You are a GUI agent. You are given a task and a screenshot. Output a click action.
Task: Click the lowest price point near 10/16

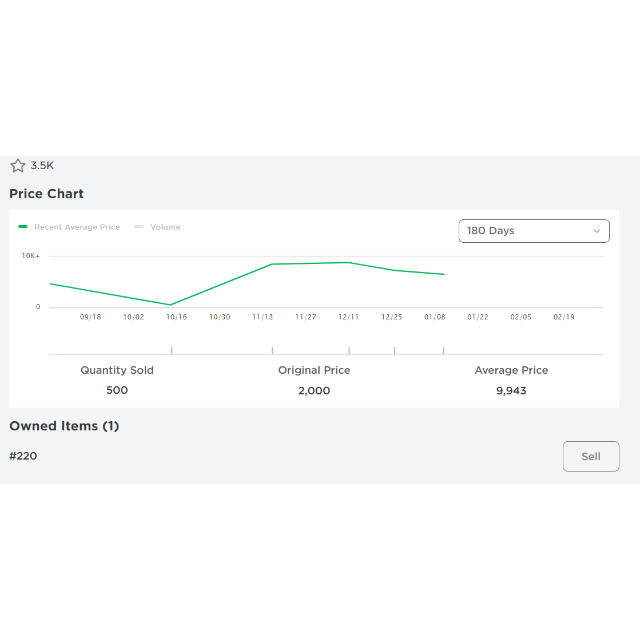(170, 304)
